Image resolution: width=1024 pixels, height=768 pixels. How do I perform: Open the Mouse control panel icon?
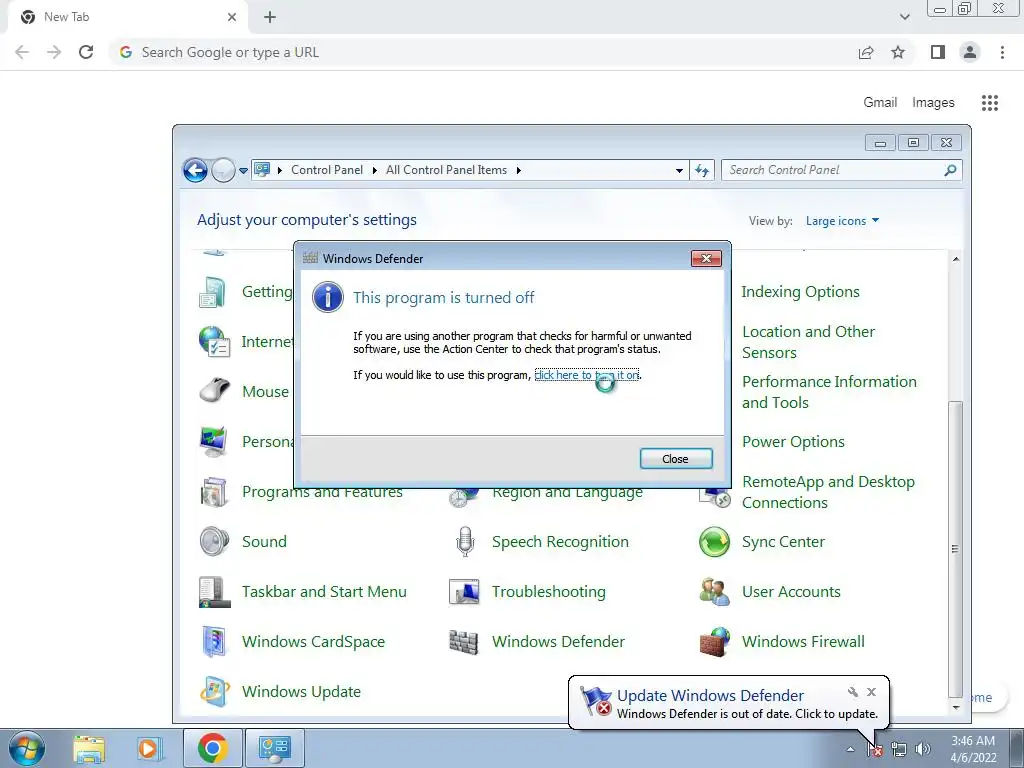click(214, 391)
